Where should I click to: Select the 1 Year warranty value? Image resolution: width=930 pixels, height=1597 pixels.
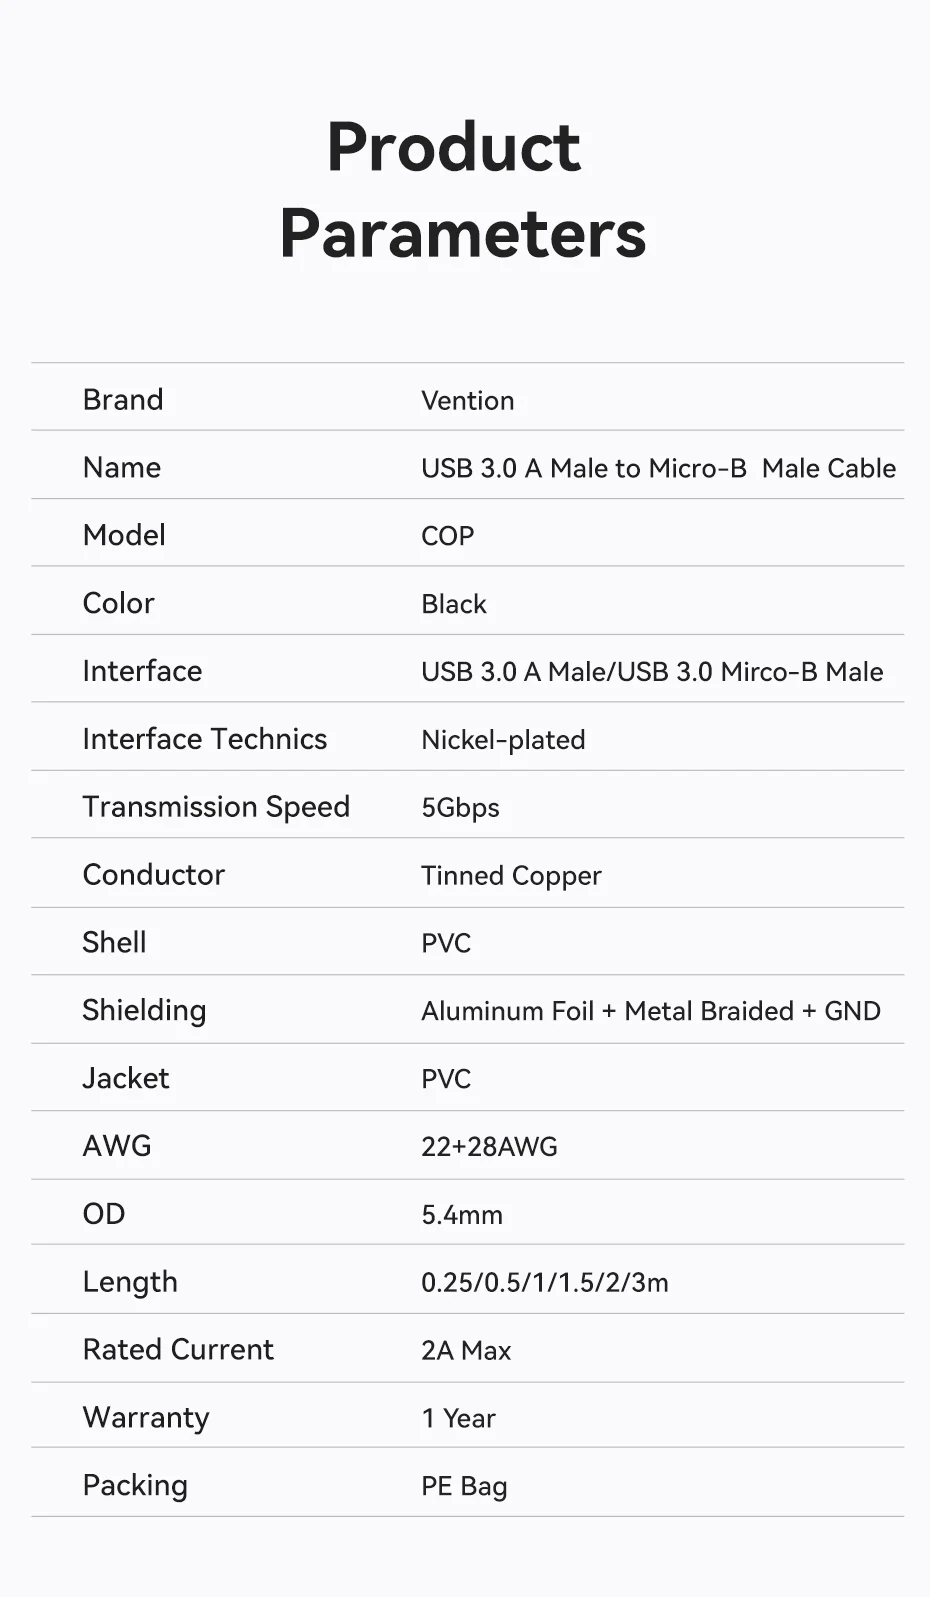click(x=458, y=1419)
